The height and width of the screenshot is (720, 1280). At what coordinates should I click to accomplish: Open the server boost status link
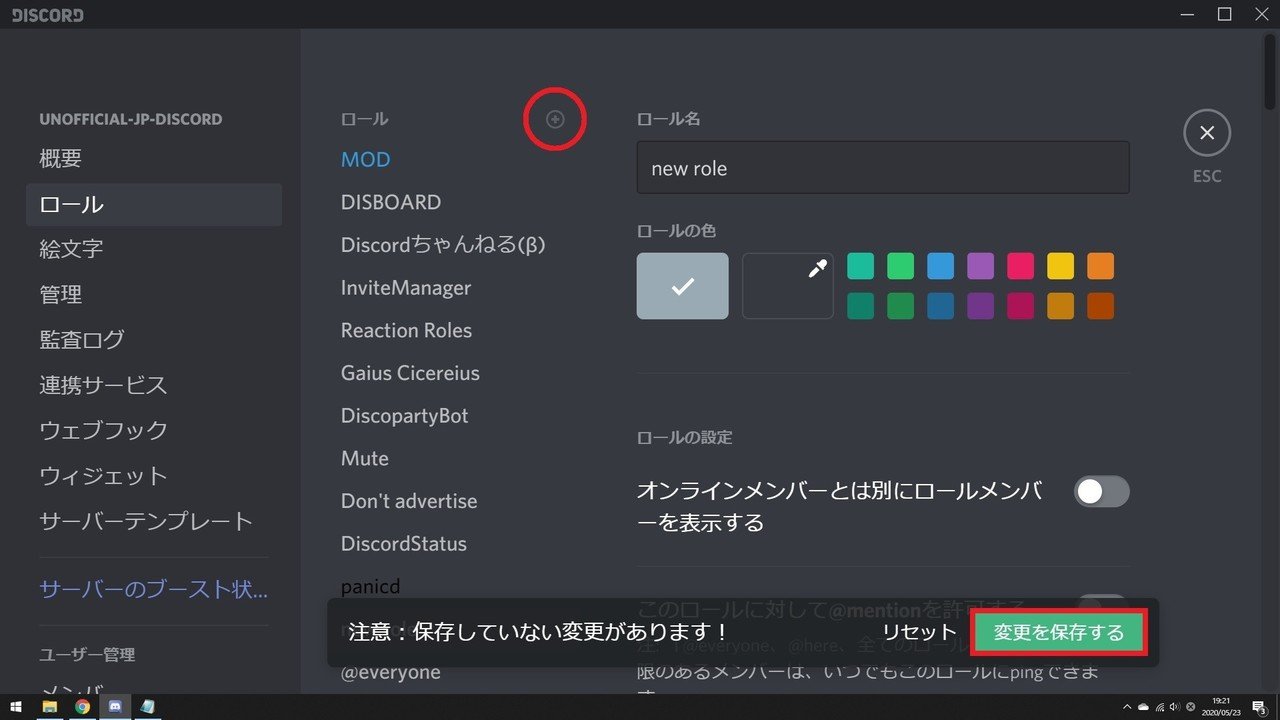tap(155, 590)
